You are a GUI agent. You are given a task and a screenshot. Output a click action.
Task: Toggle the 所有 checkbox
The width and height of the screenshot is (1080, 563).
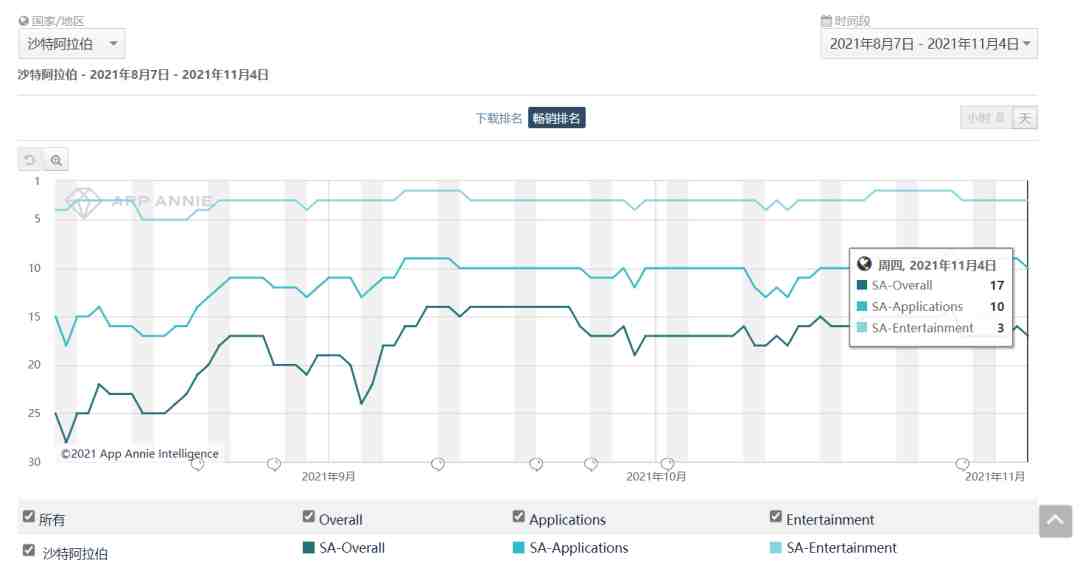(x=28, y=516)
